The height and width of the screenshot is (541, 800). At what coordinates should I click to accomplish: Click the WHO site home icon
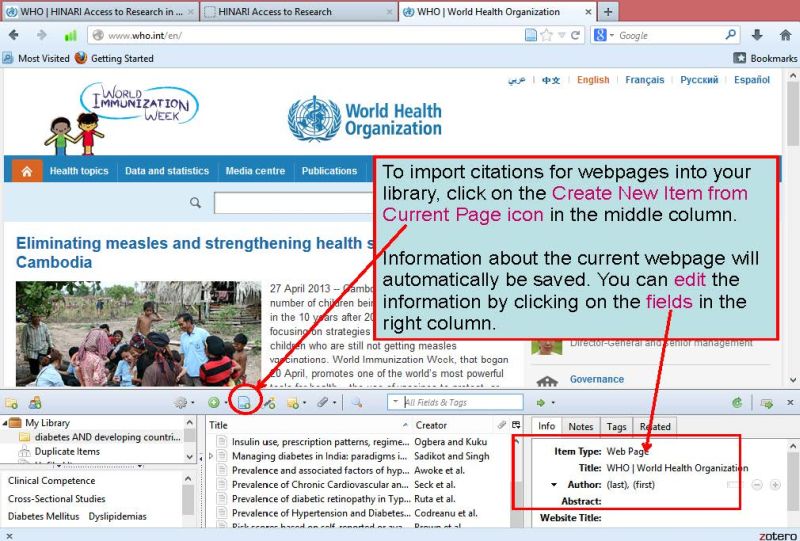coord(26,171)
